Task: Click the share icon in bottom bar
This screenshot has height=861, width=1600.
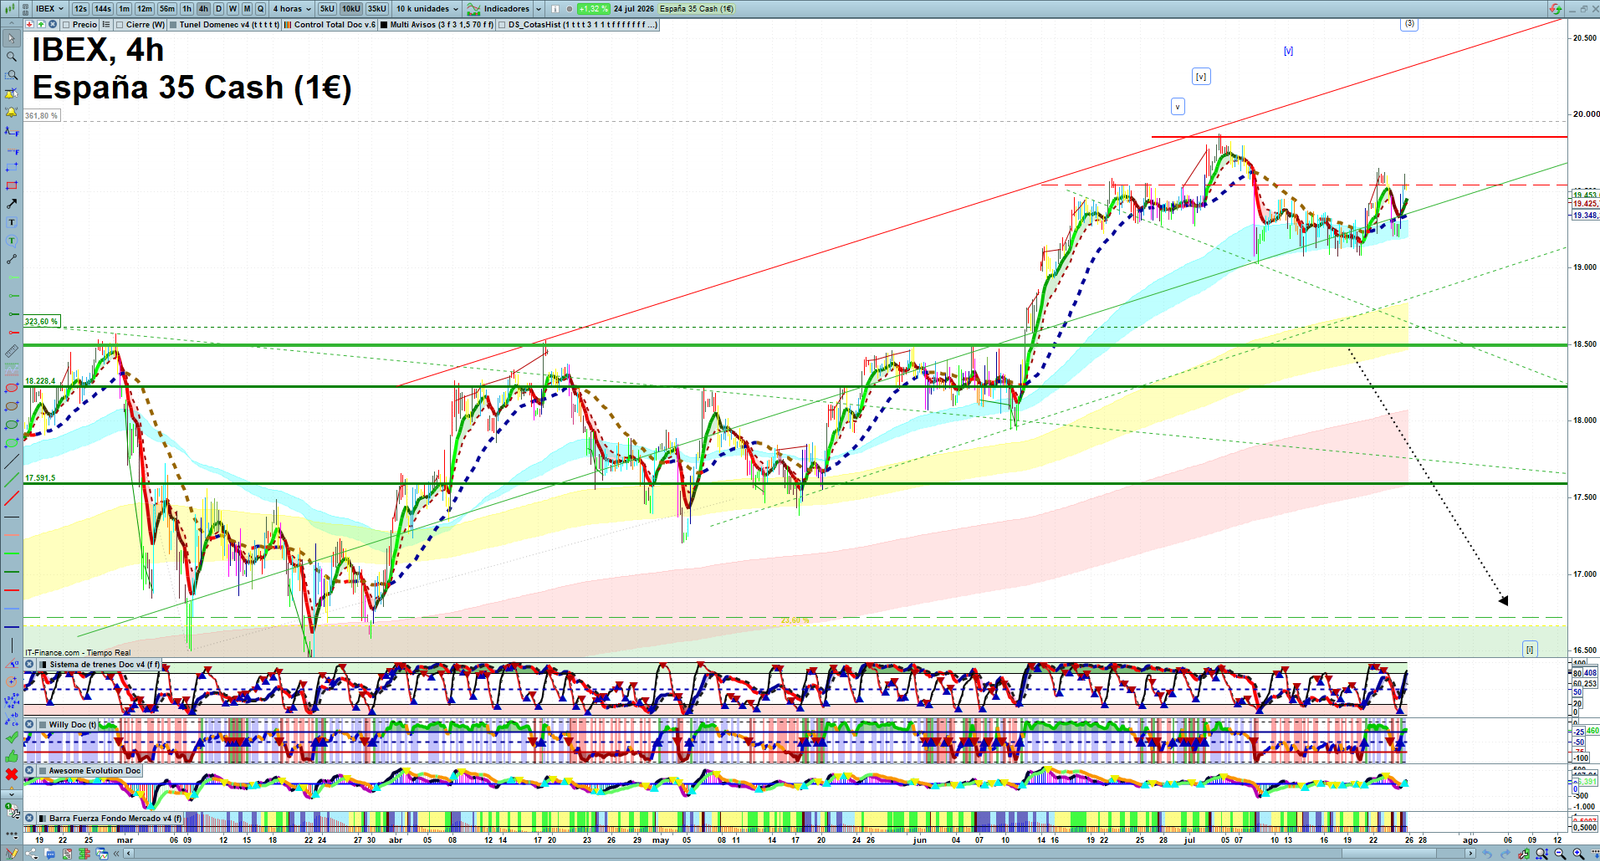Action: coord(31,853)
